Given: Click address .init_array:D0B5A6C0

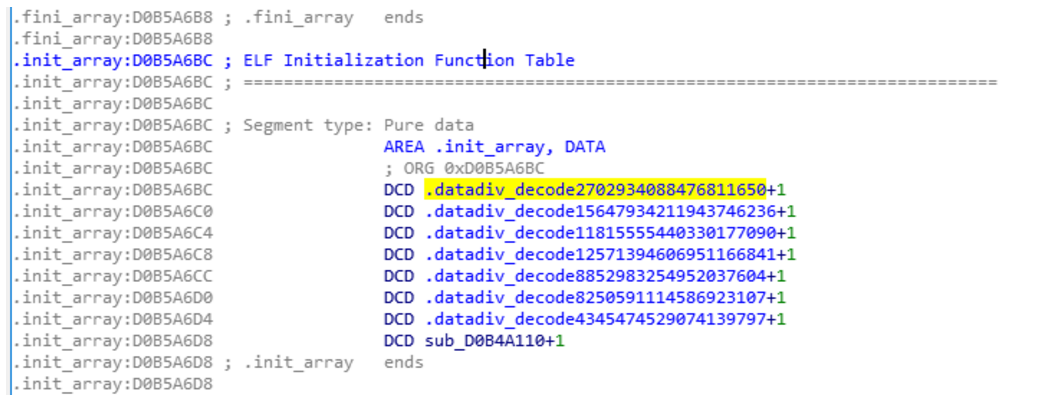Looking at the screenshot, I should [x=113, y=212].
